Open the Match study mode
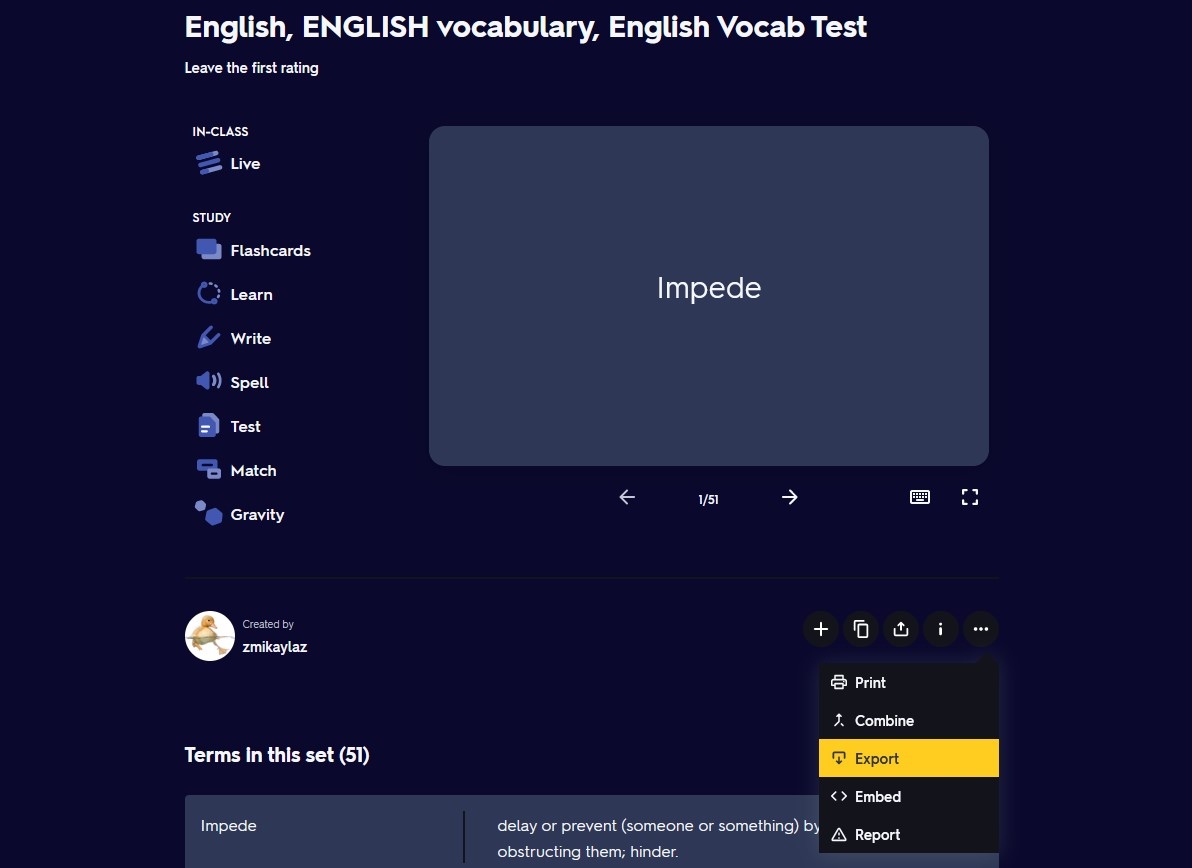1192x868 pixels. [253, 470]
